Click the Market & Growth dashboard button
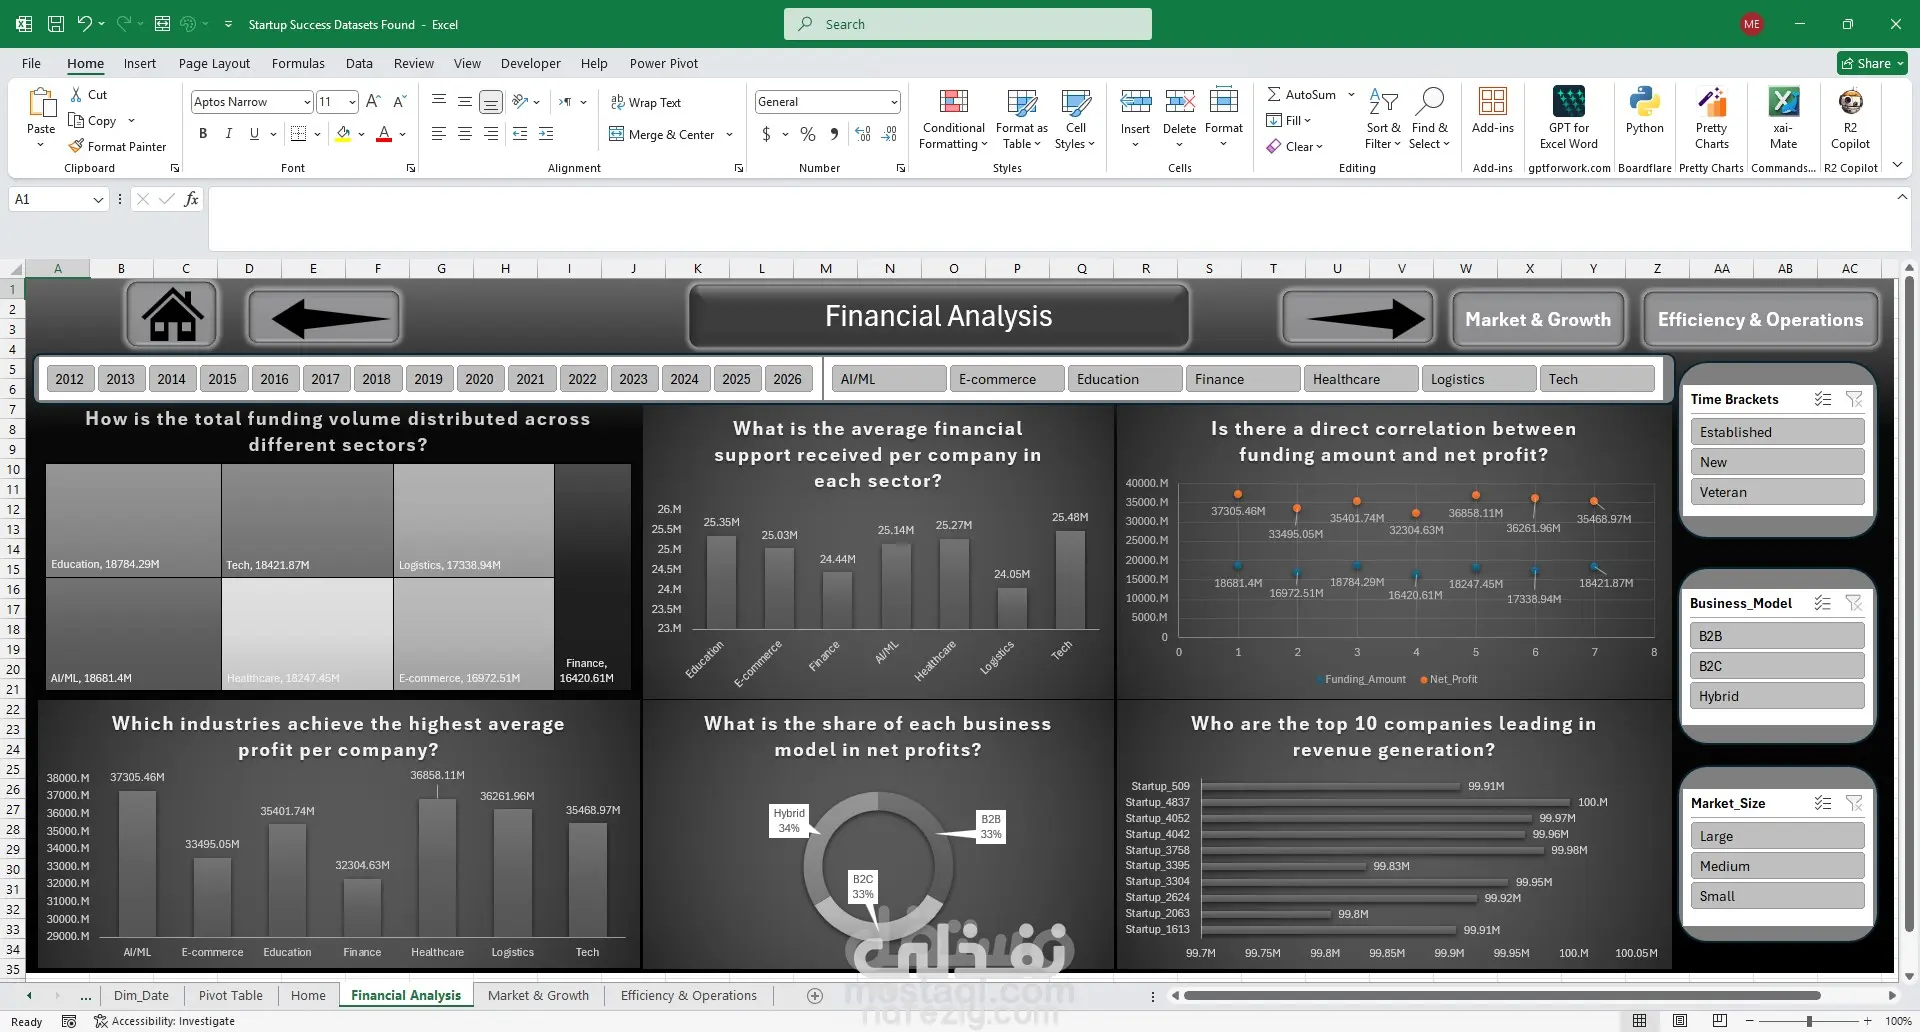Screen dimensions: 1920x1032 pyautogui.click(x=1538, y=320)
